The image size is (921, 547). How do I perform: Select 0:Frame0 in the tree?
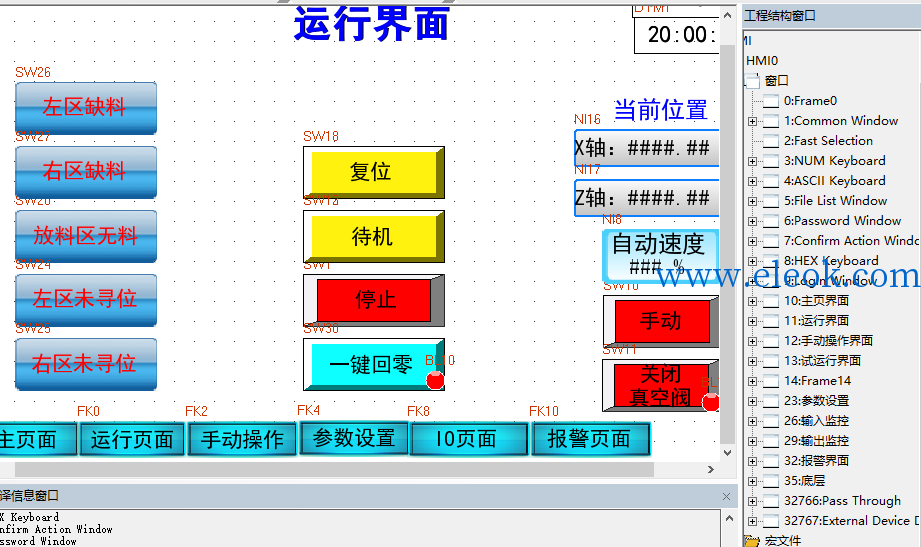[810, 100]
